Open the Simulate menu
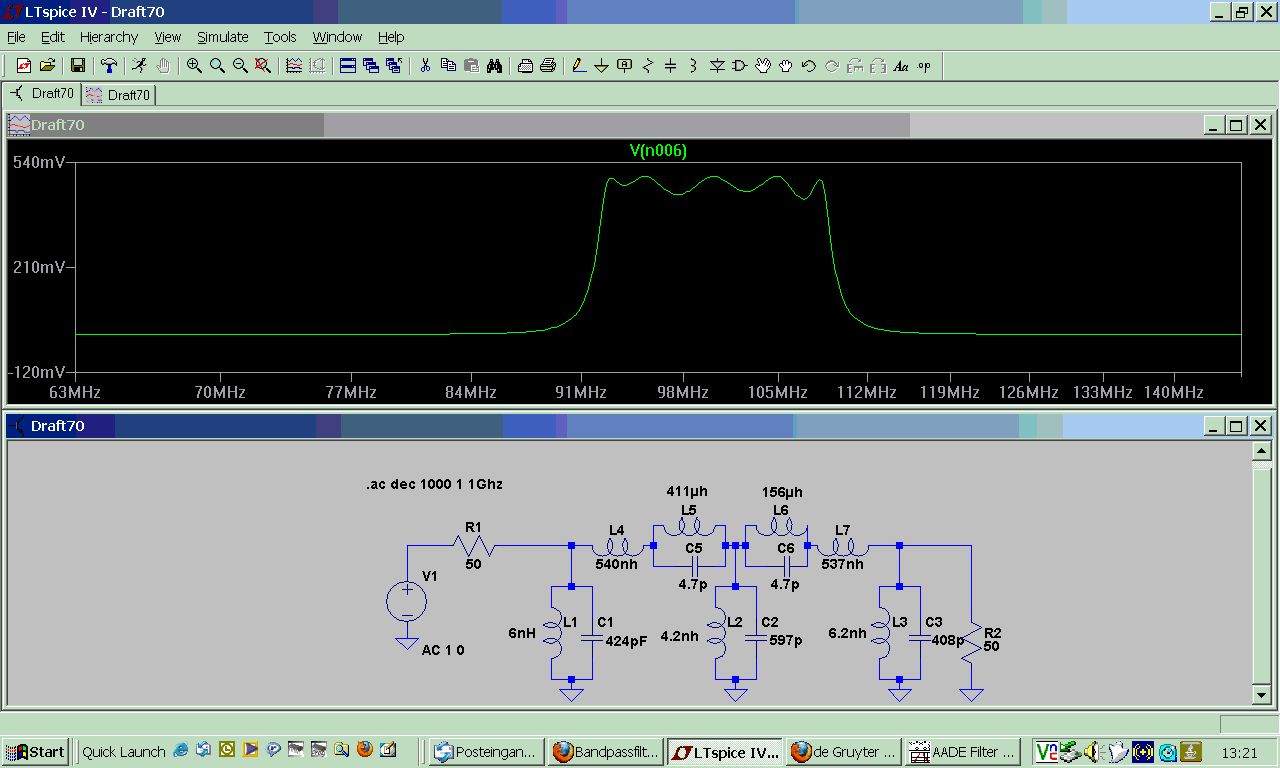The width and height of the screenshot is (1280, 768). (222, 37)
